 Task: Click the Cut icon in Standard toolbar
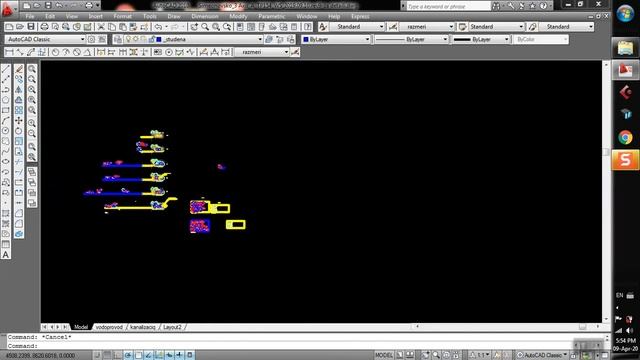tap(101, 27)
